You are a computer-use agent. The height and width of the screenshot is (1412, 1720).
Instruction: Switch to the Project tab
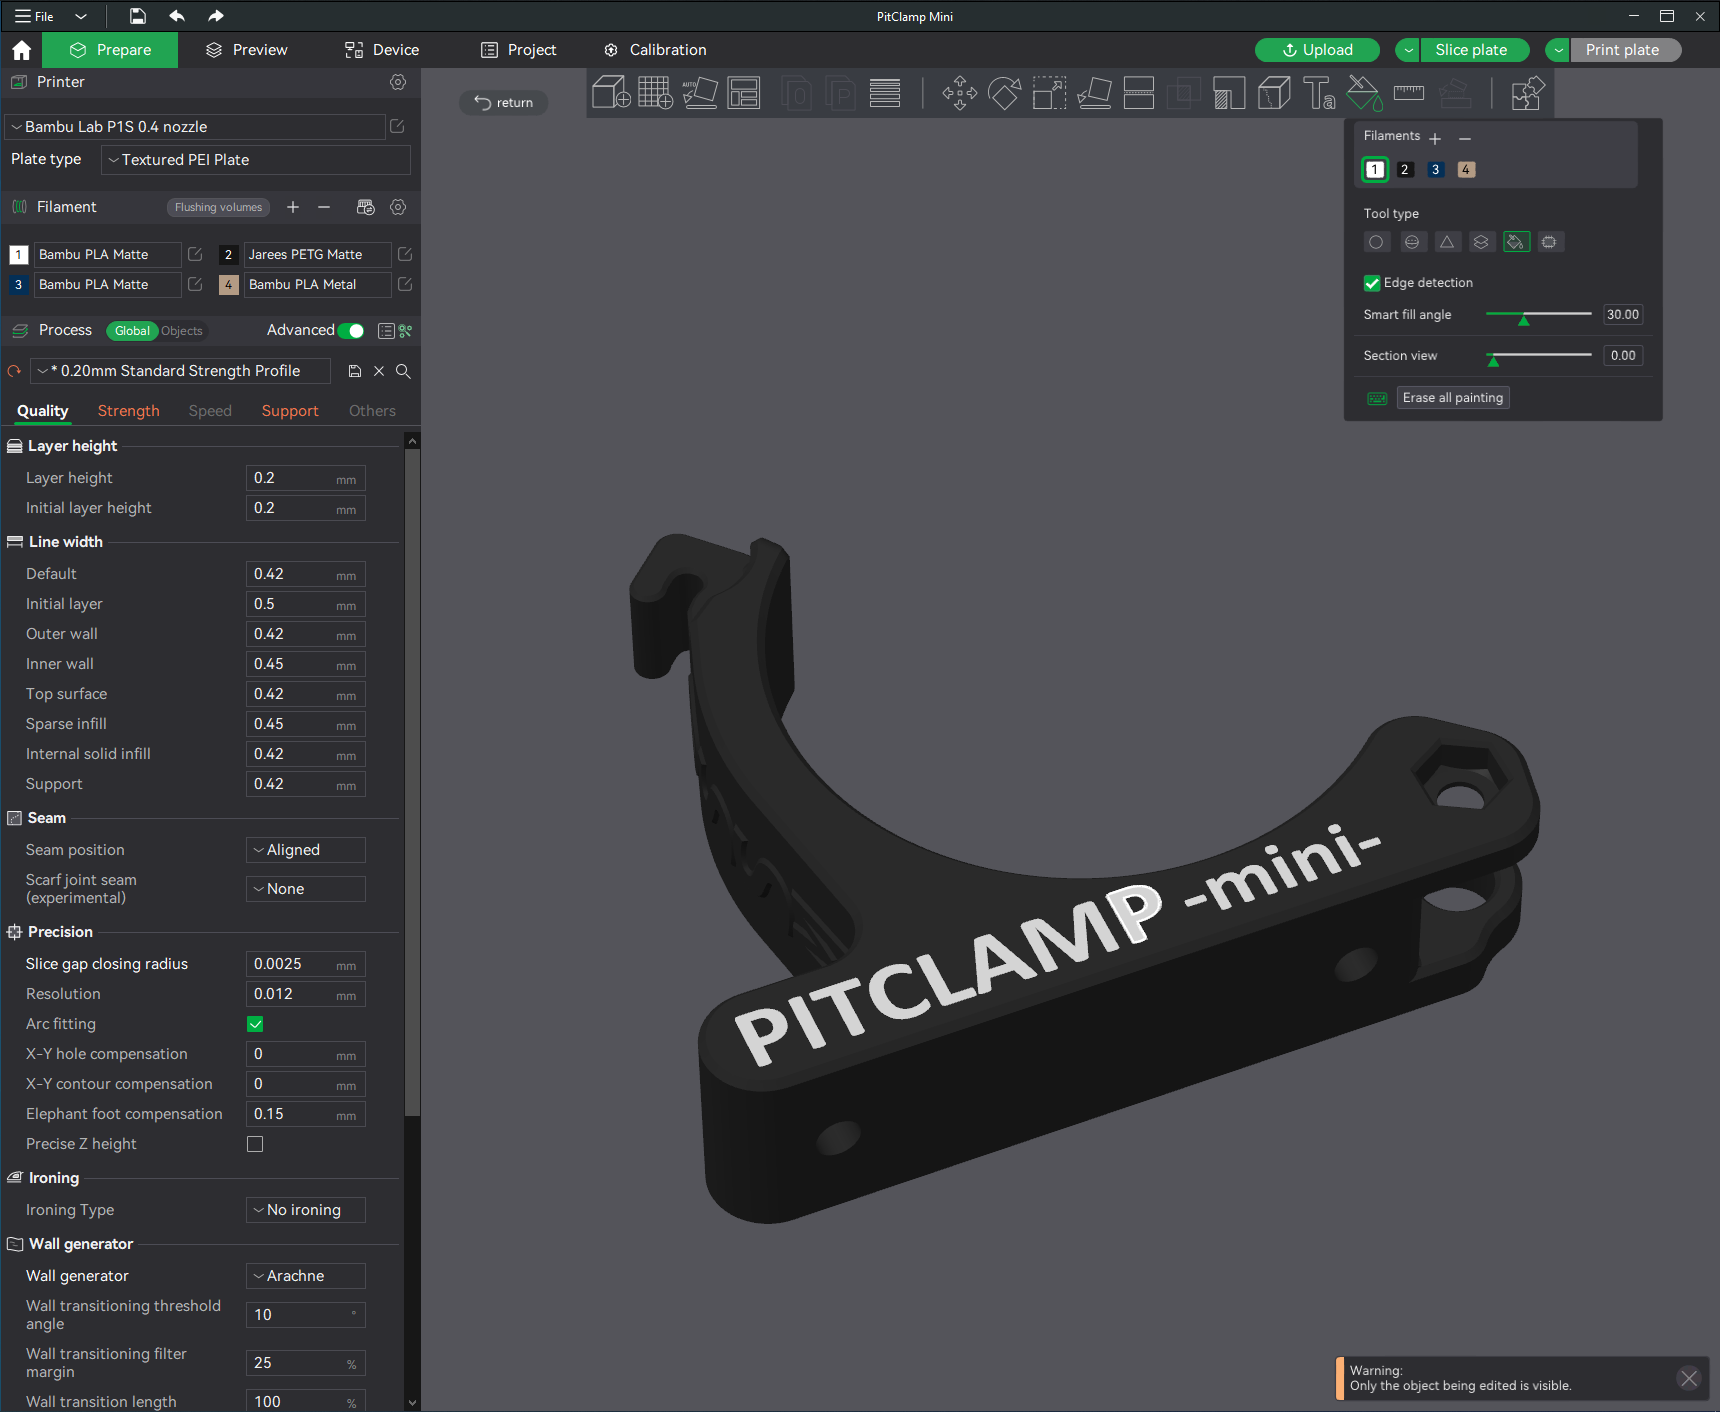(x=518, y=50)
